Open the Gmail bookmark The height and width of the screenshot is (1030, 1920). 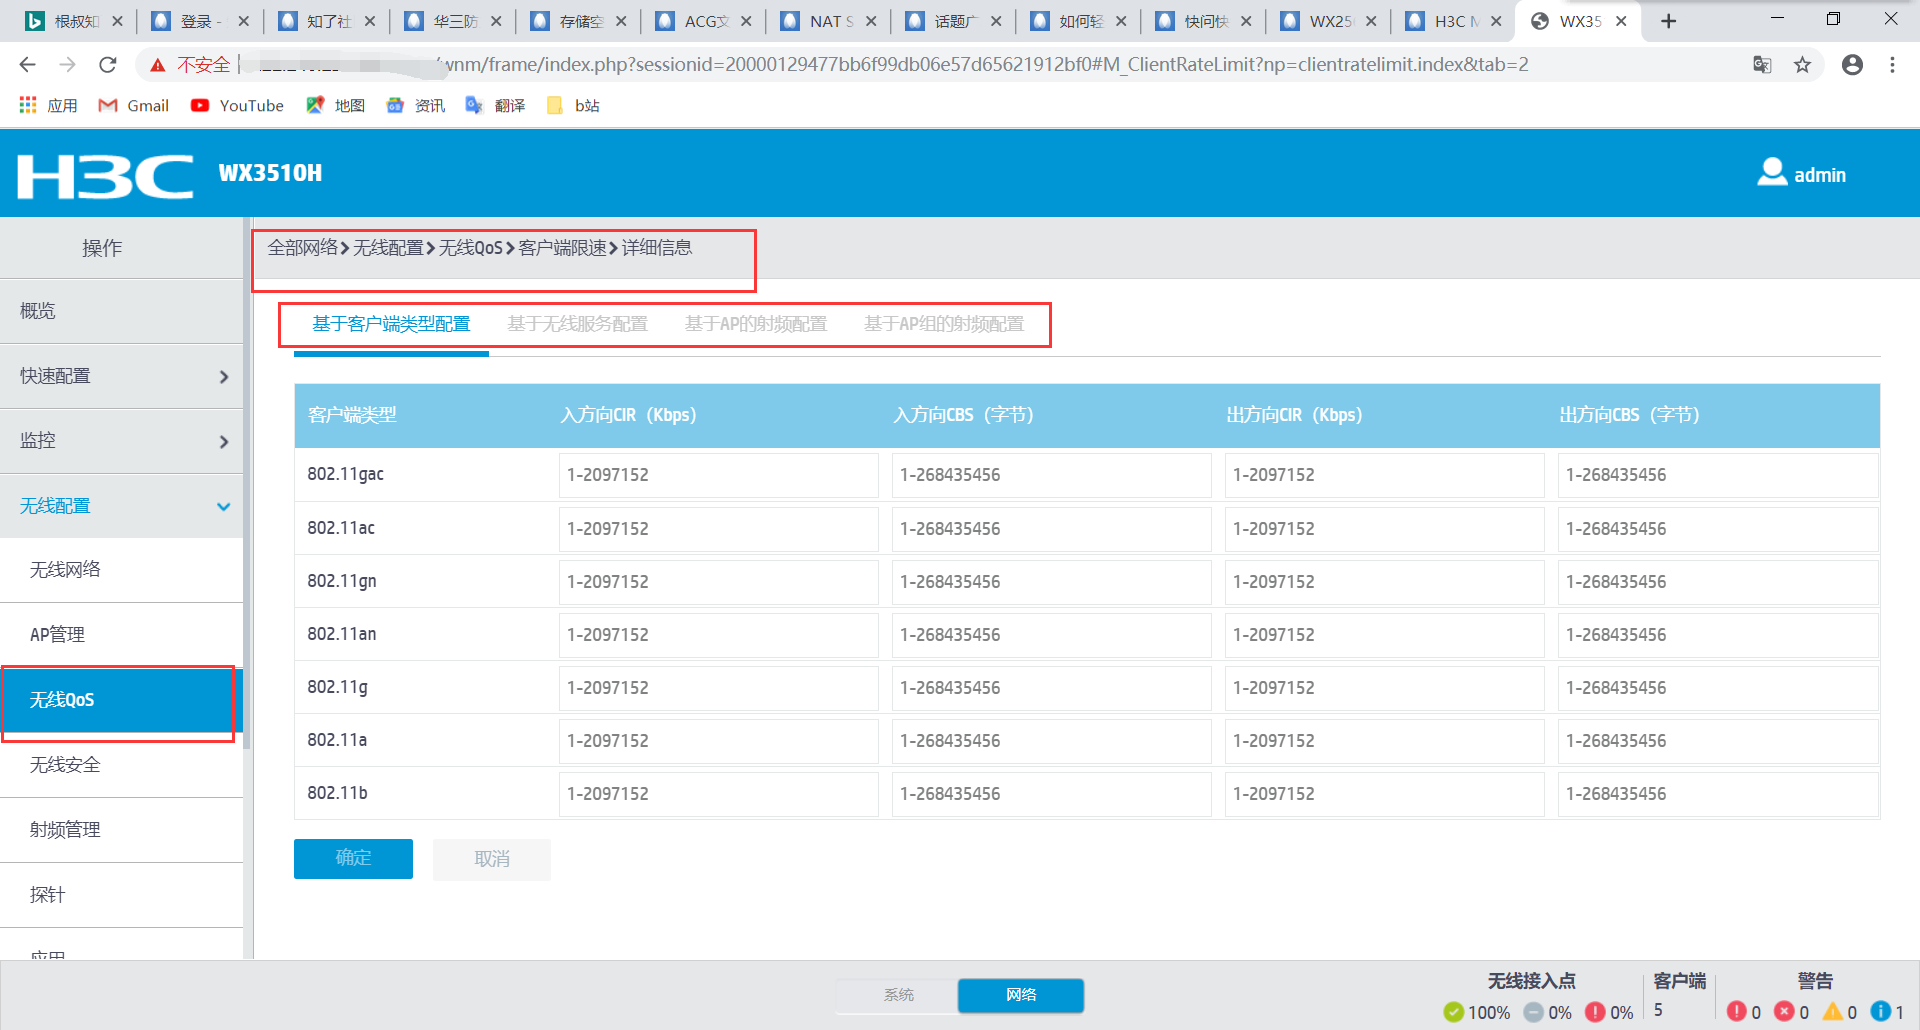(133, 105)
